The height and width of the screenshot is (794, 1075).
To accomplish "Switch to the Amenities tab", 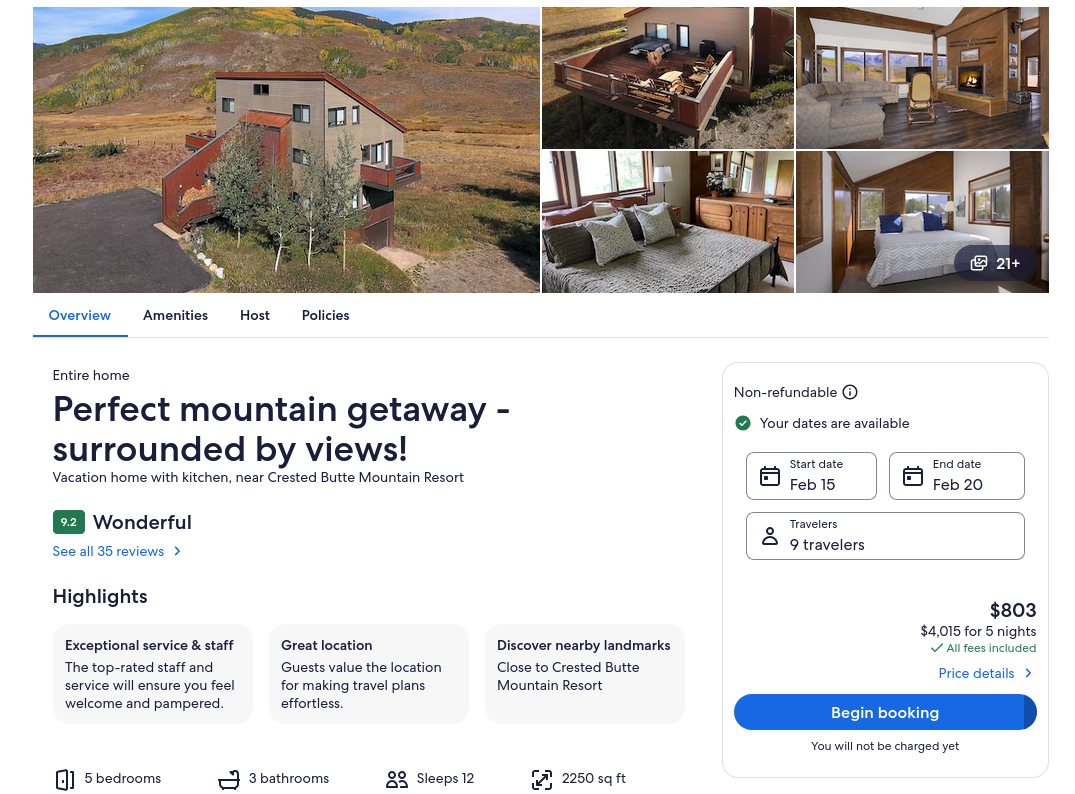I will [175, 315].
